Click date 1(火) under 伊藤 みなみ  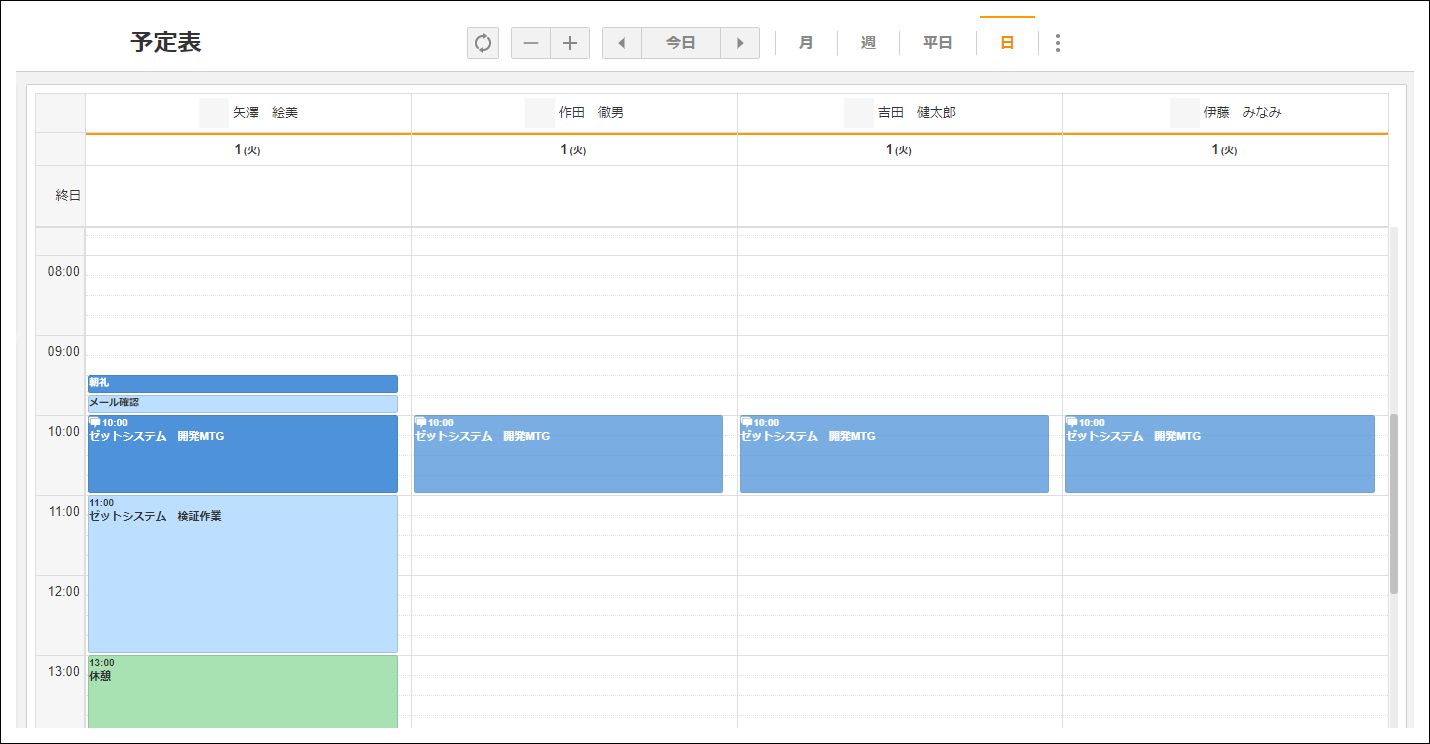(1225, 150)
